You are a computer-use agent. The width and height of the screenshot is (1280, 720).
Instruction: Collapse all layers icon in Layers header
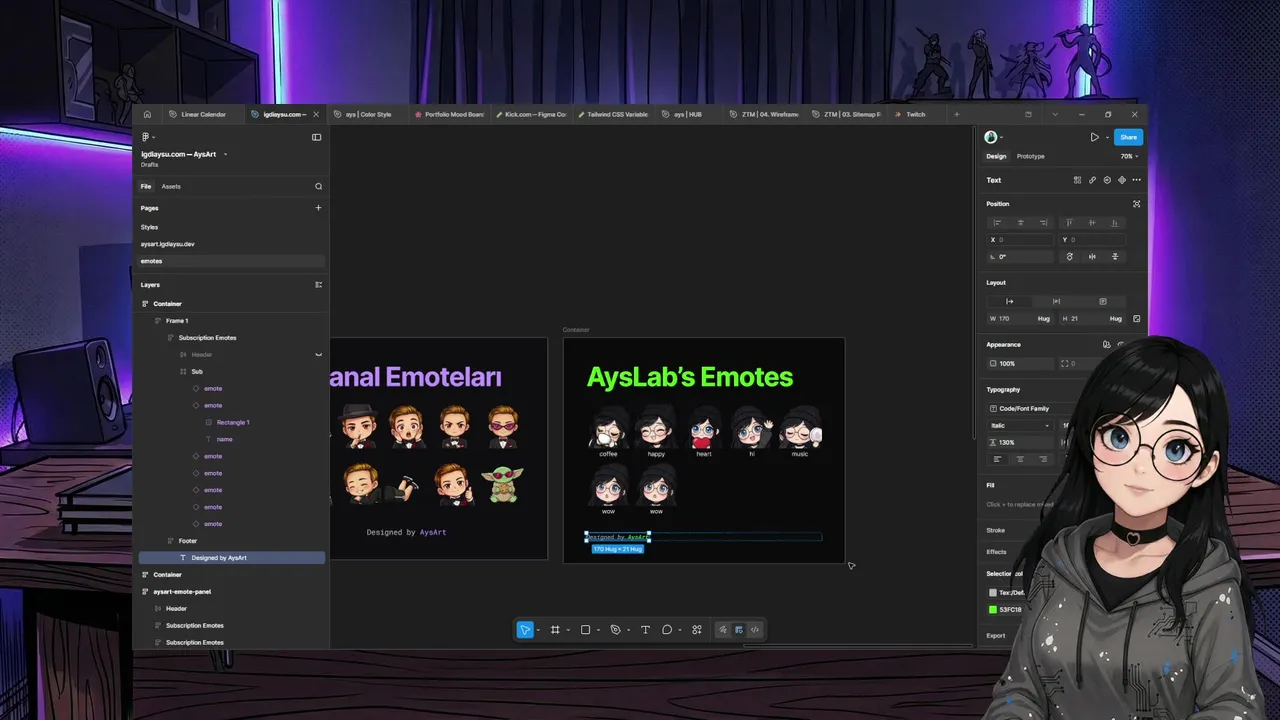319,285
